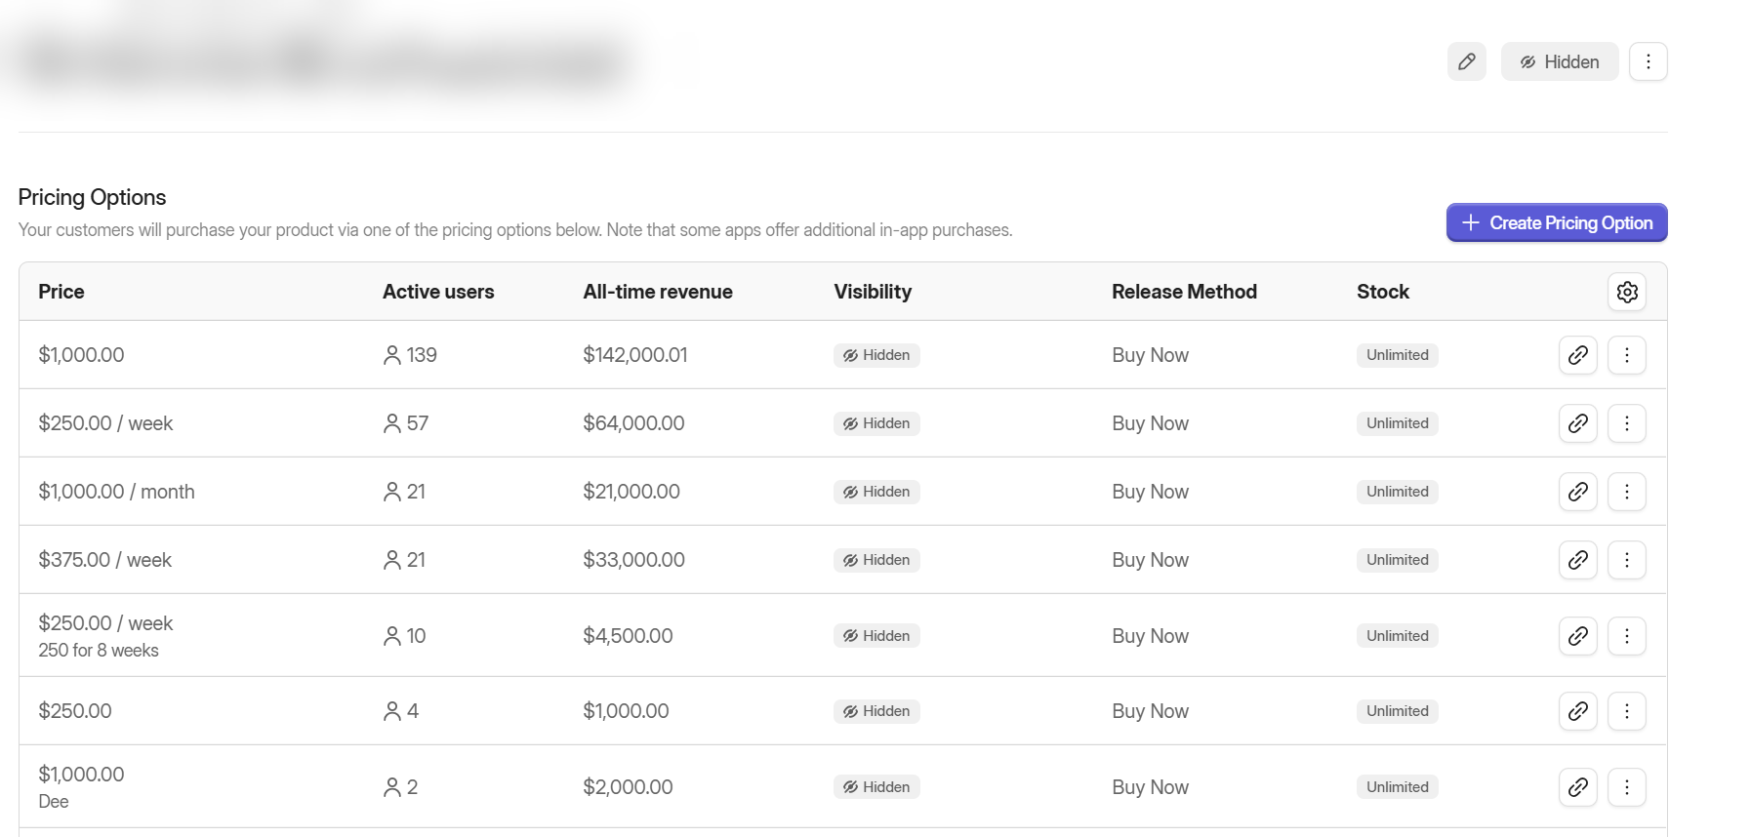Click Hidden badge in $33,000.00 row
Viewport: 1751px width, 837px height.
(876, 560)
